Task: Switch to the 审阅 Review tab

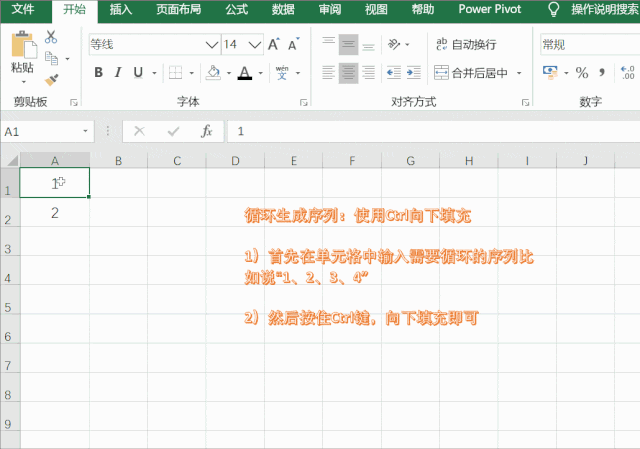Action: click(x=330, y=9)
